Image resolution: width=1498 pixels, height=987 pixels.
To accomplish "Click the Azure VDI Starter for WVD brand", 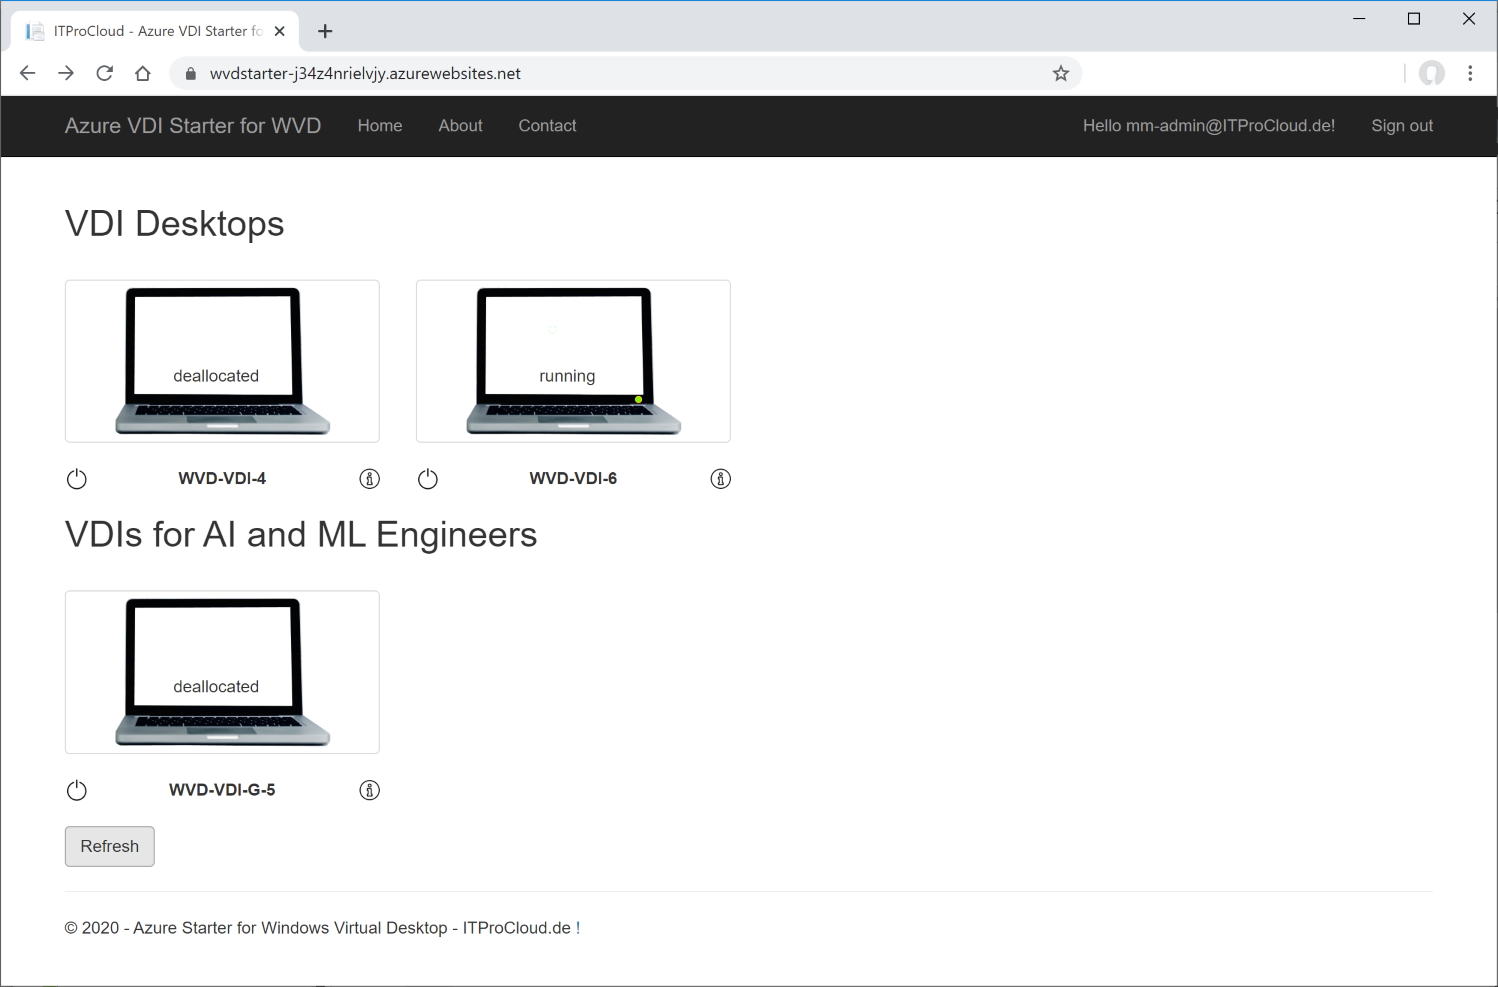I will tap(193, 126).
